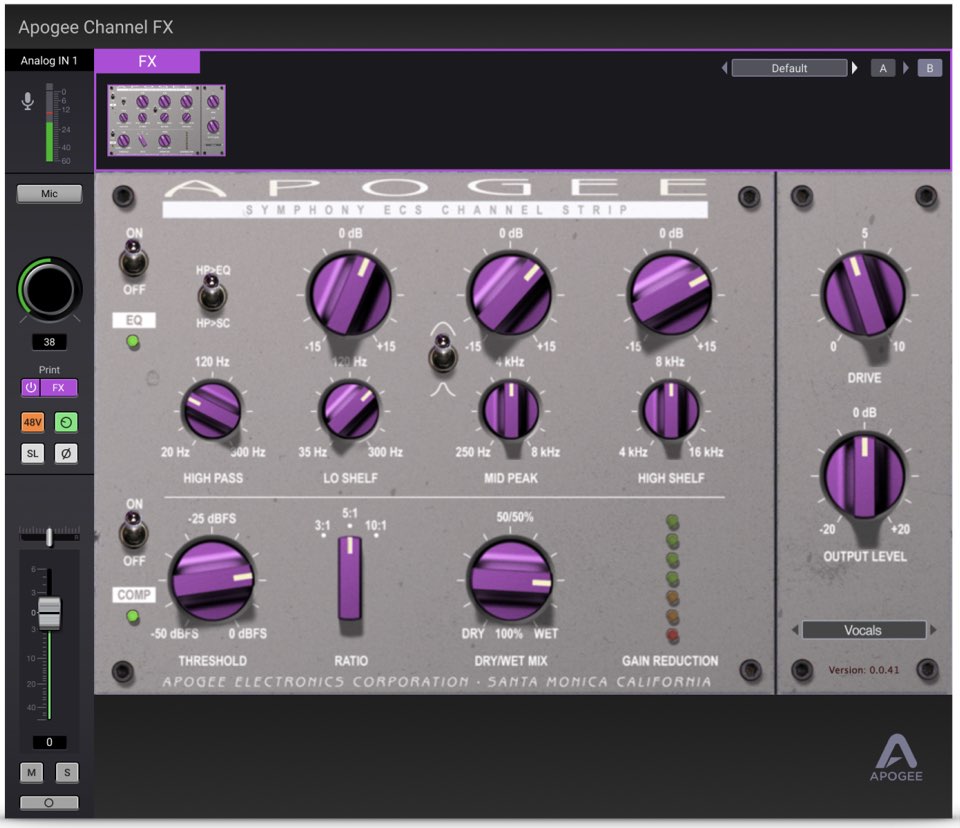Select the FX tab
This screenshot has width=960, height=828.
[x=147, y=61]
